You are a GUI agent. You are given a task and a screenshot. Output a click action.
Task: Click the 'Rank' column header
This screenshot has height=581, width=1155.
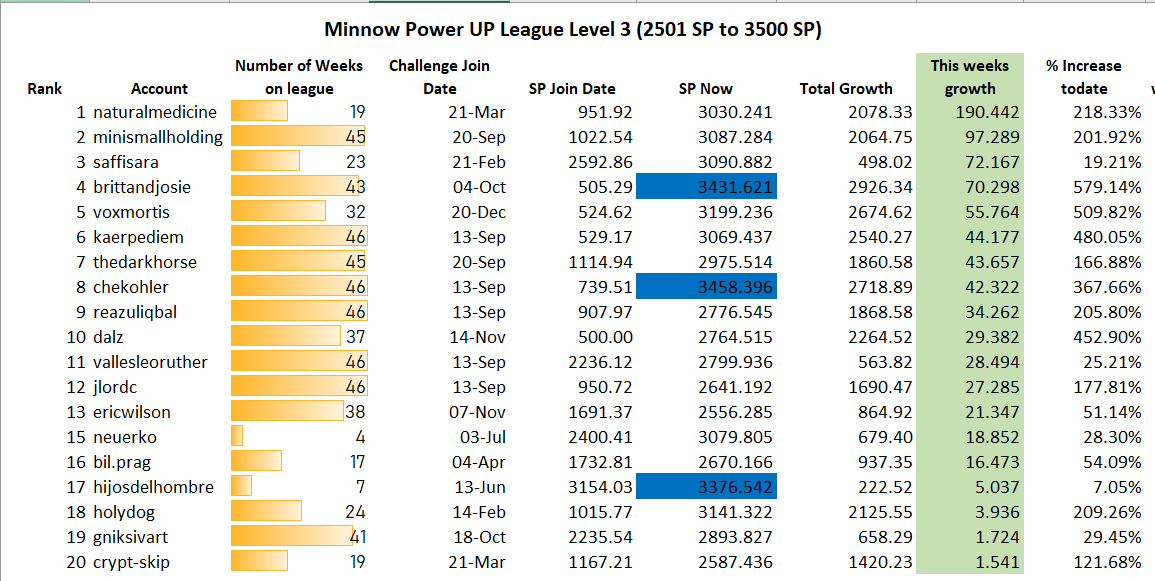[x=45, y=89]
